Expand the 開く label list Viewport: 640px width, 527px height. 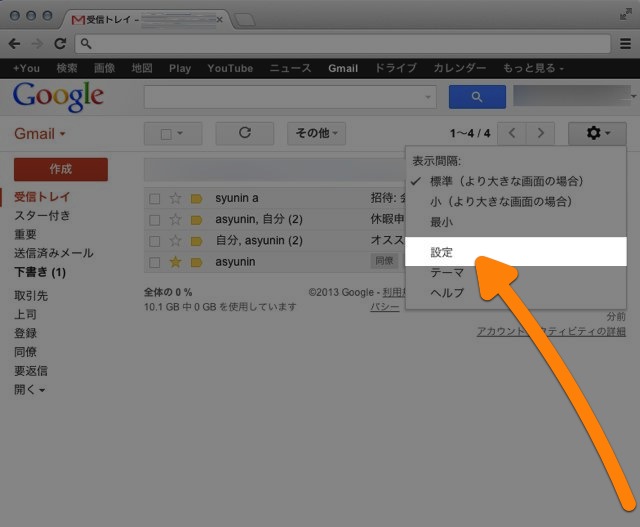pos(29,390)
